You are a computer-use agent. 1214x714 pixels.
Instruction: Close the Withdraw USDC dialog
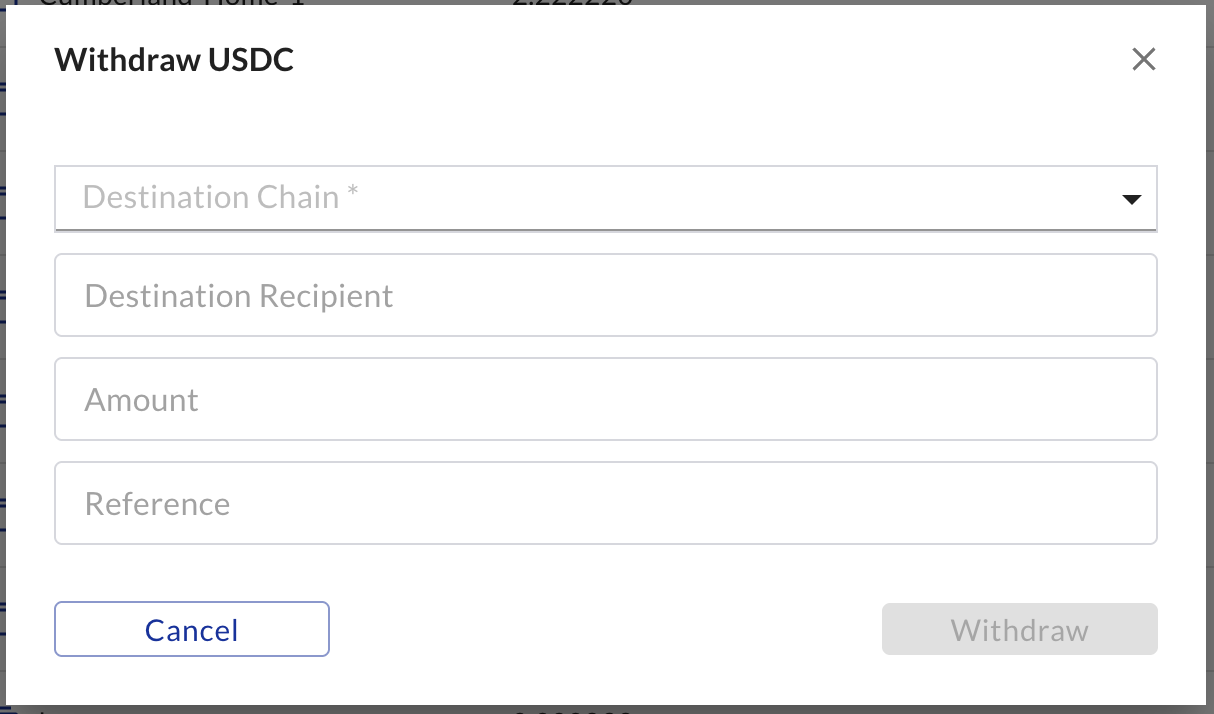pos(1143,60)
